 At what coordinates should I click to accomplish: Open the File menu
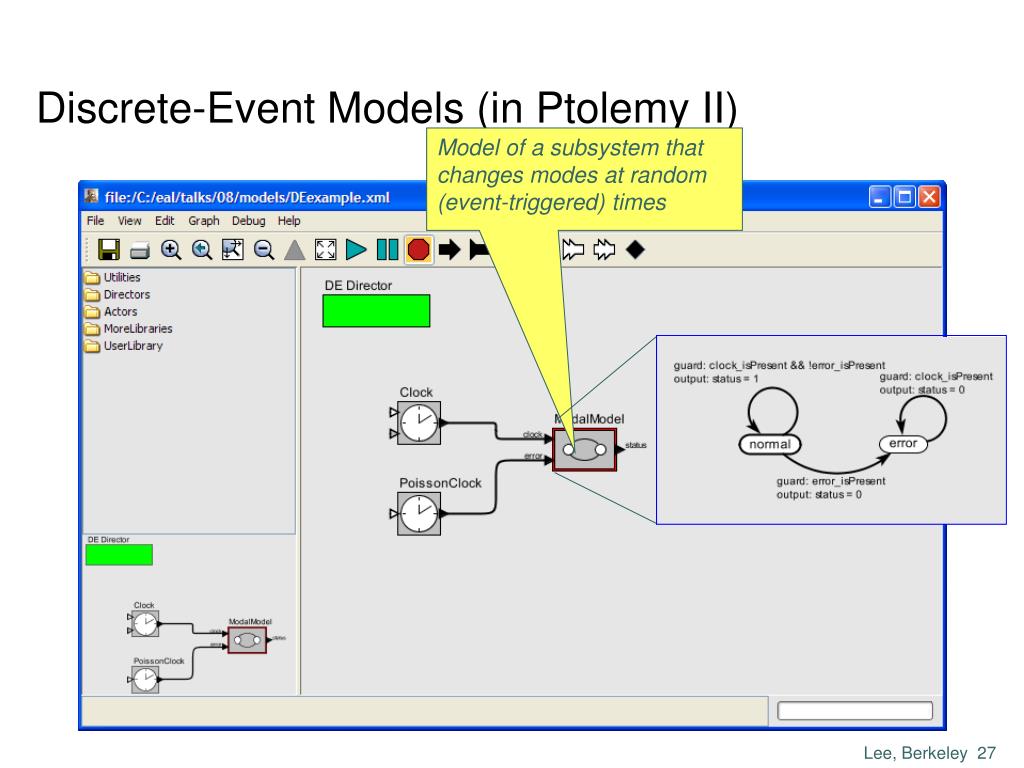click(95, 221)
